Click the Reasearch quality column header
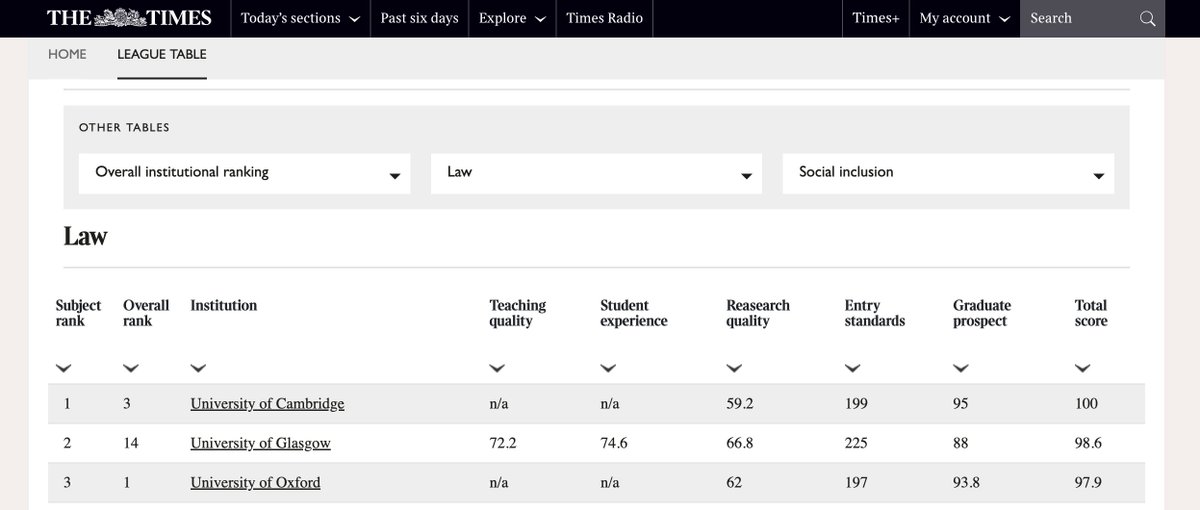 758,313
